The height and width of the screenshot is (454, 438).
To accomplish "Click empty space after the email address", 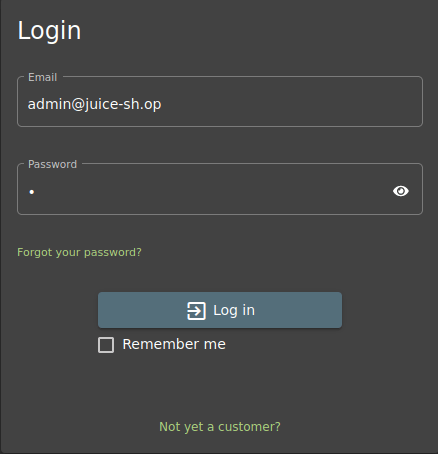I will (x=290, y=104).
